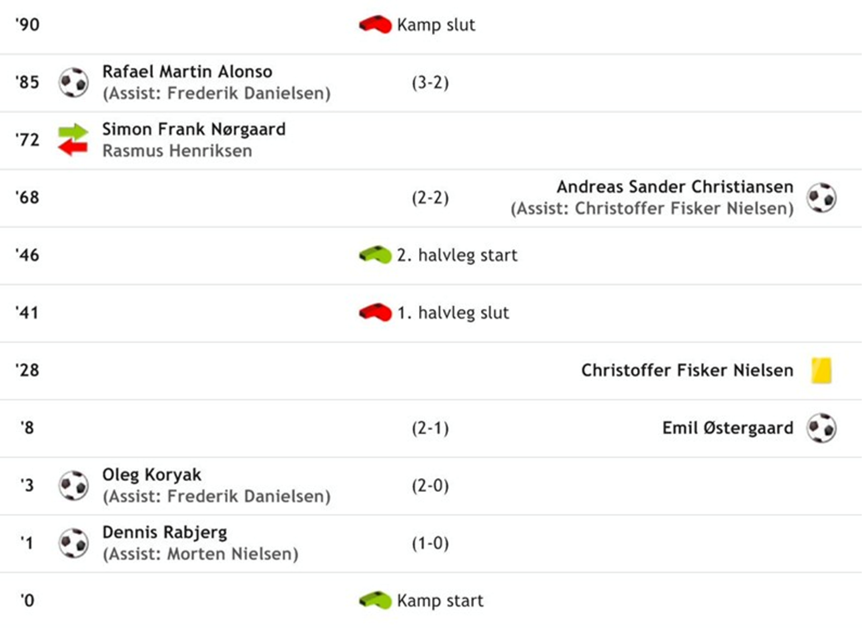This screenshot has width=868, height=628.
Task: Click the Assist: Morten Nielsen text
Action: tap(200, 554)
